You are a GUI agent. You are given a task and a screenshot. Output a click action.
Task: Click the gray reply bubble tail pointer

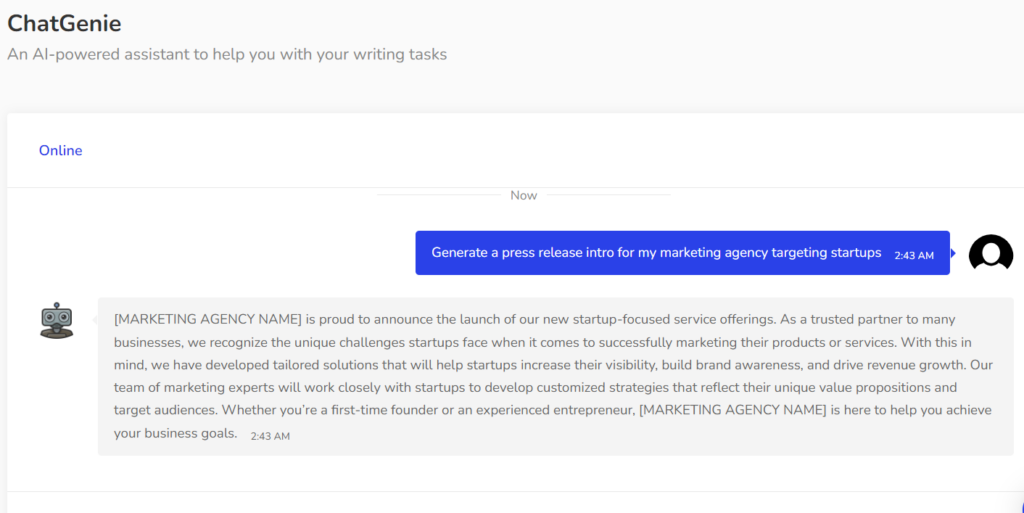coord(95,319)
